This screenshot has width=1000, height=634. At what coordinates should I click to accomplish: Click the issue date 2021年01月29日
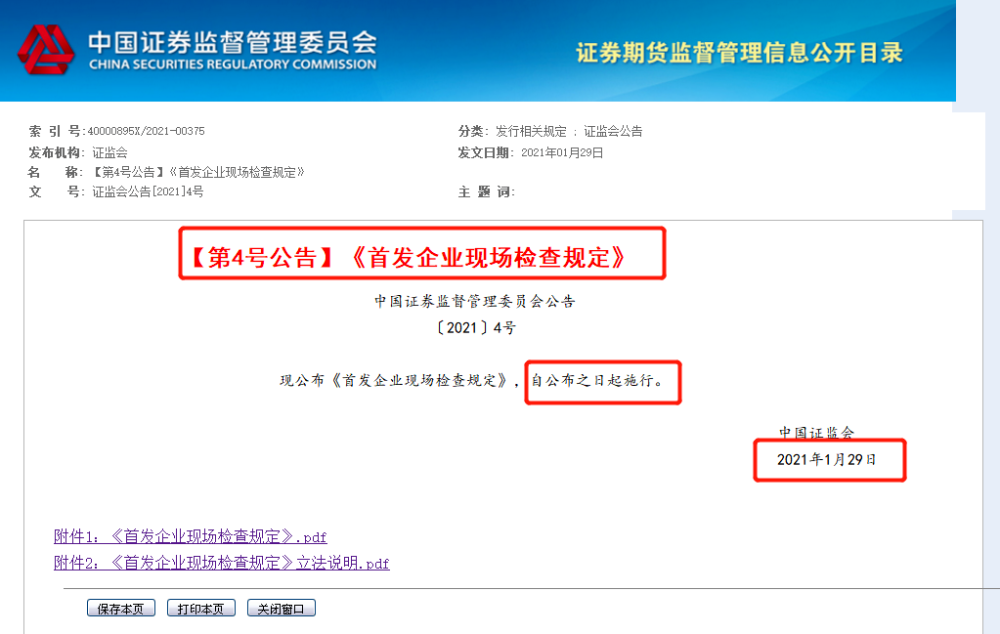562,152
